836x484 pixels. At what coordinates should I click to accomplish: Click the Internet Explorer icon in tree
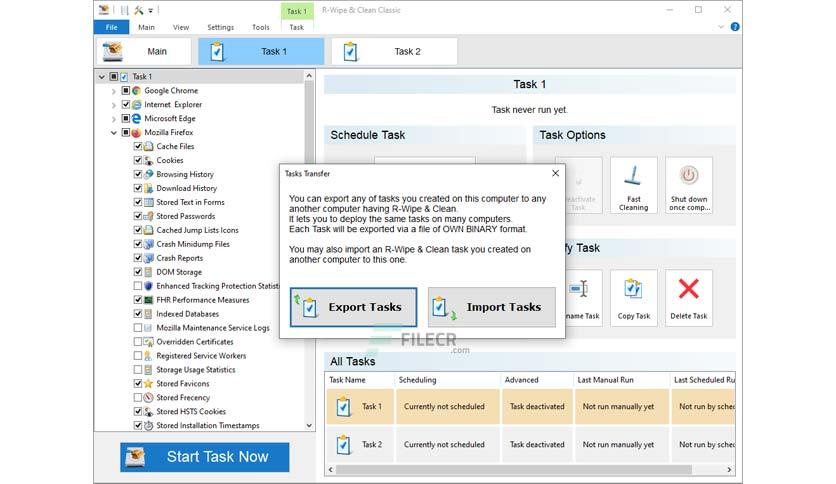click(136, 104)
